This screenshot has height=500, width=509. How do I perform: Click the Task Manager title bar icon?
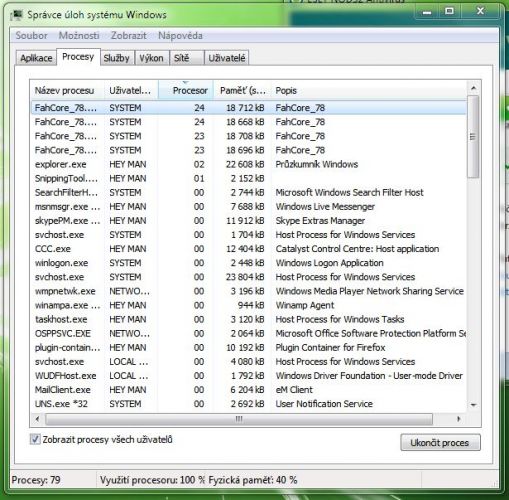[x=16, y=15]
